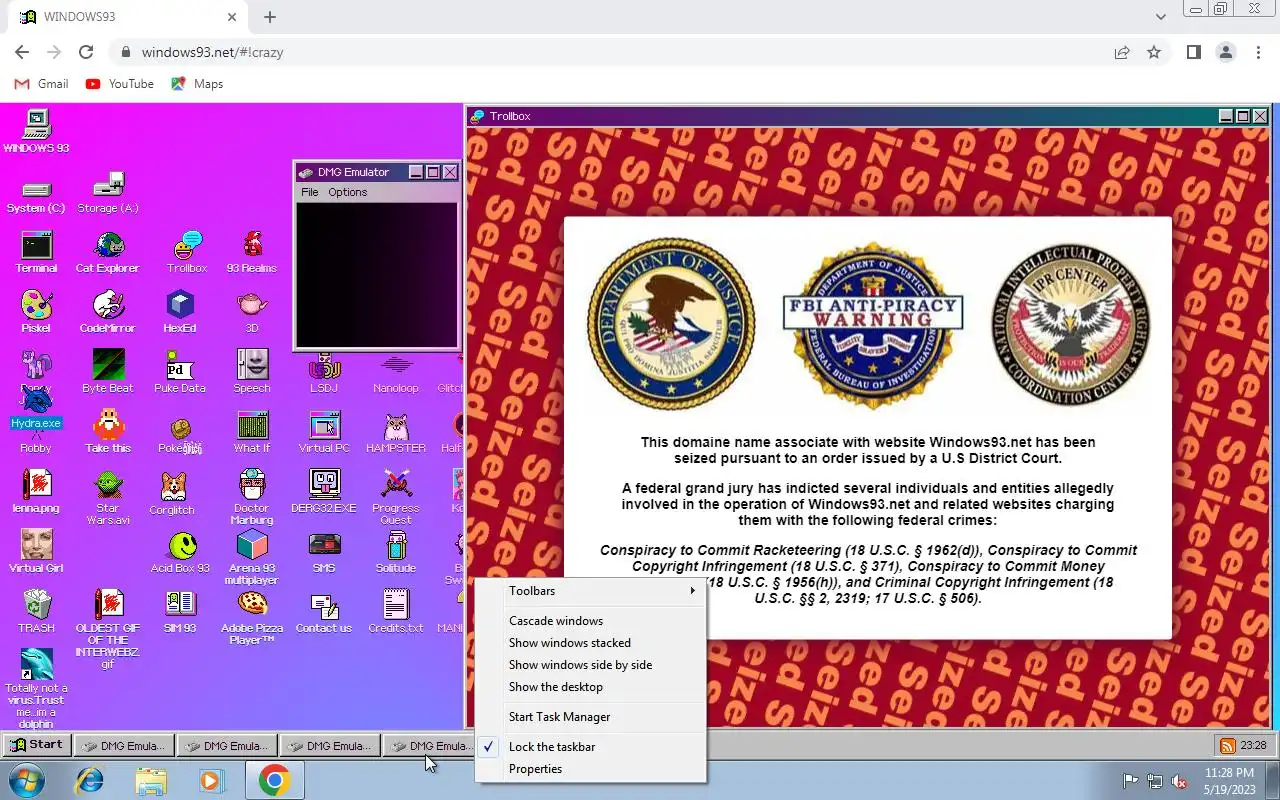Click the Gmail bookmark
1280x800 pixels.
pos(42,84)
